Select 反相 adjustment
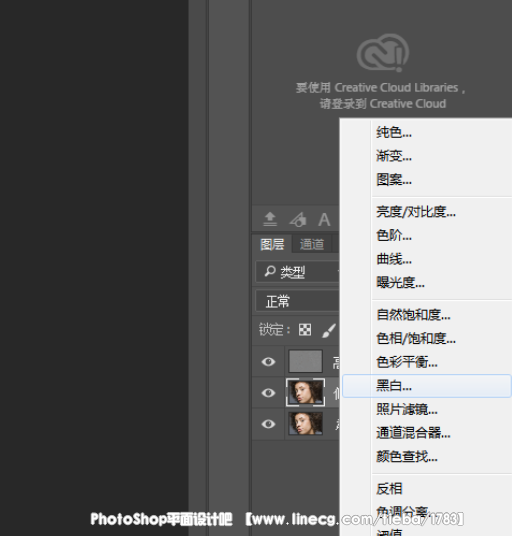 click(x=426, y=488)
